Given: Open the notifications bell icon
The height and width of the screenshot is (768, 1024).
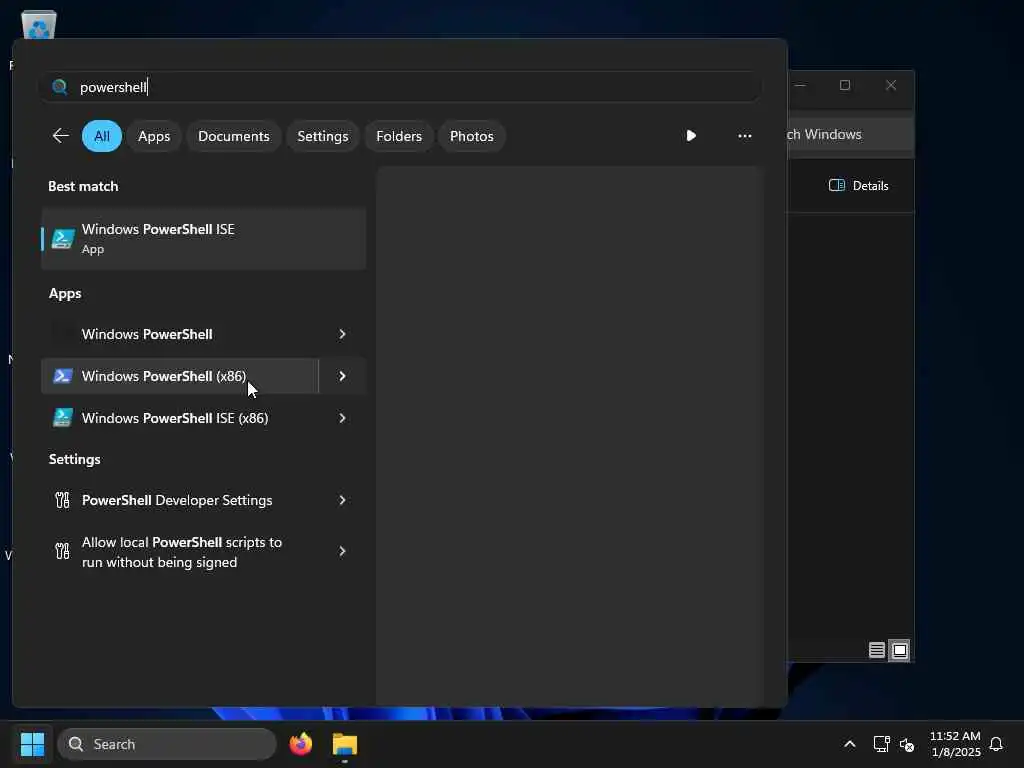Looking at the screenshot, I should (996, 744).
